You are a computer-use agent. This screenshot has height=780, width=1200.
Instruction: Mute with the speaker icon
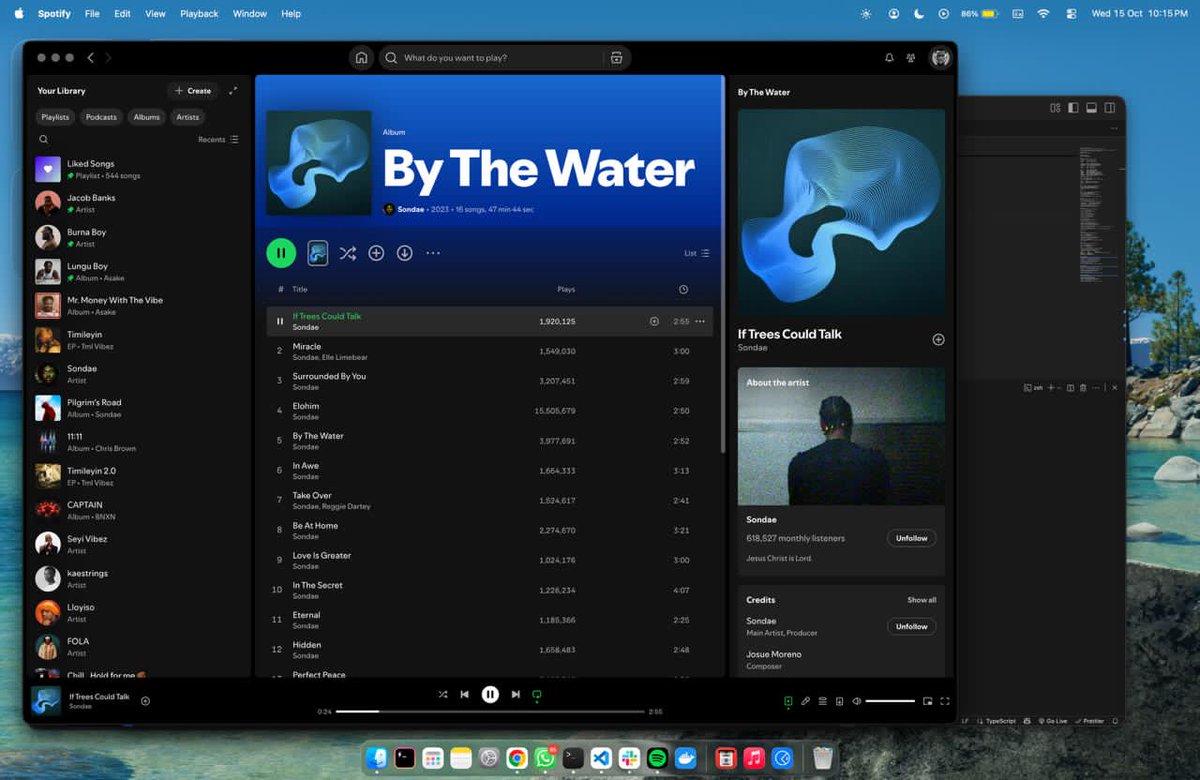pos(857,701)
